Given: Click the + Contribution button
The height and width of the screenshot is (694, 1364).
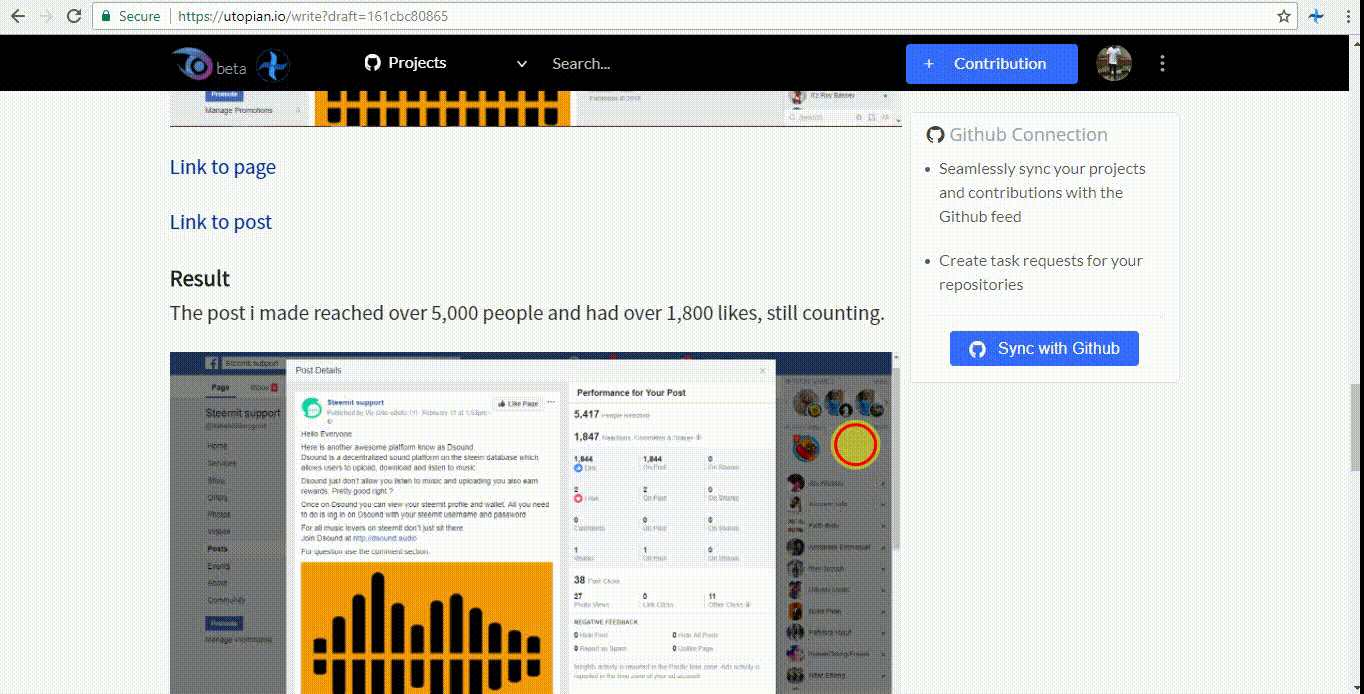Looking at the screenshot, I should tap(991, 64).
